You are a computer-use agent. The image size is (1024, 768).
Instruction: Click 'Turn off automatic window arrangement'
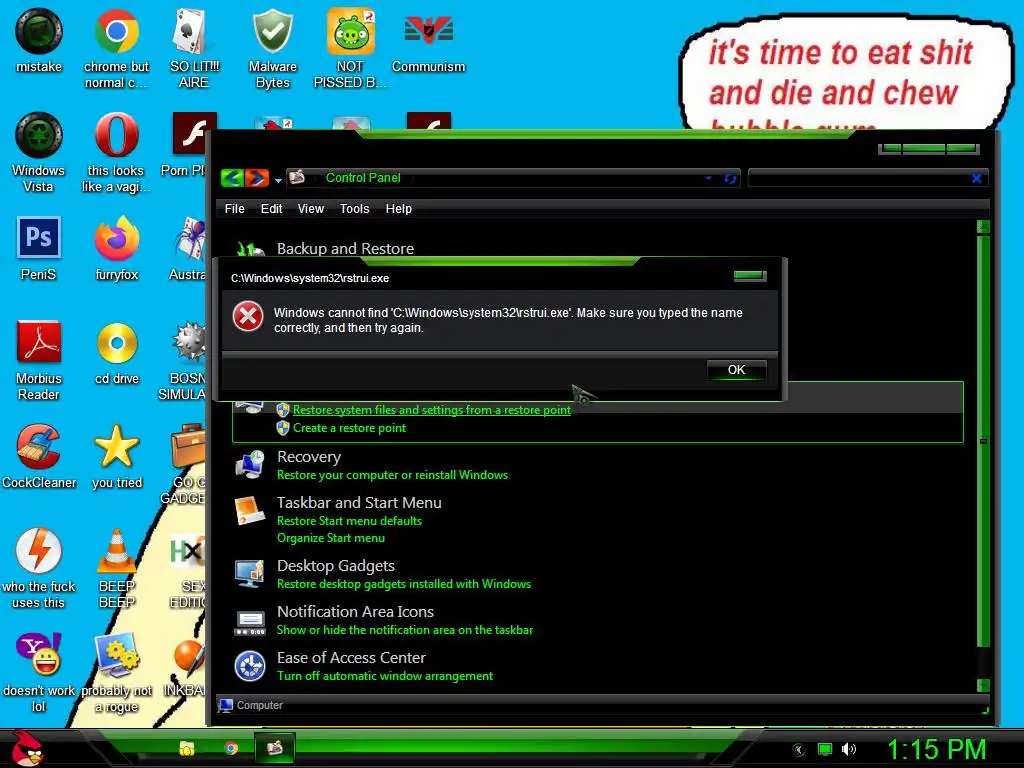pyautogui.click(x=385, y=676)
